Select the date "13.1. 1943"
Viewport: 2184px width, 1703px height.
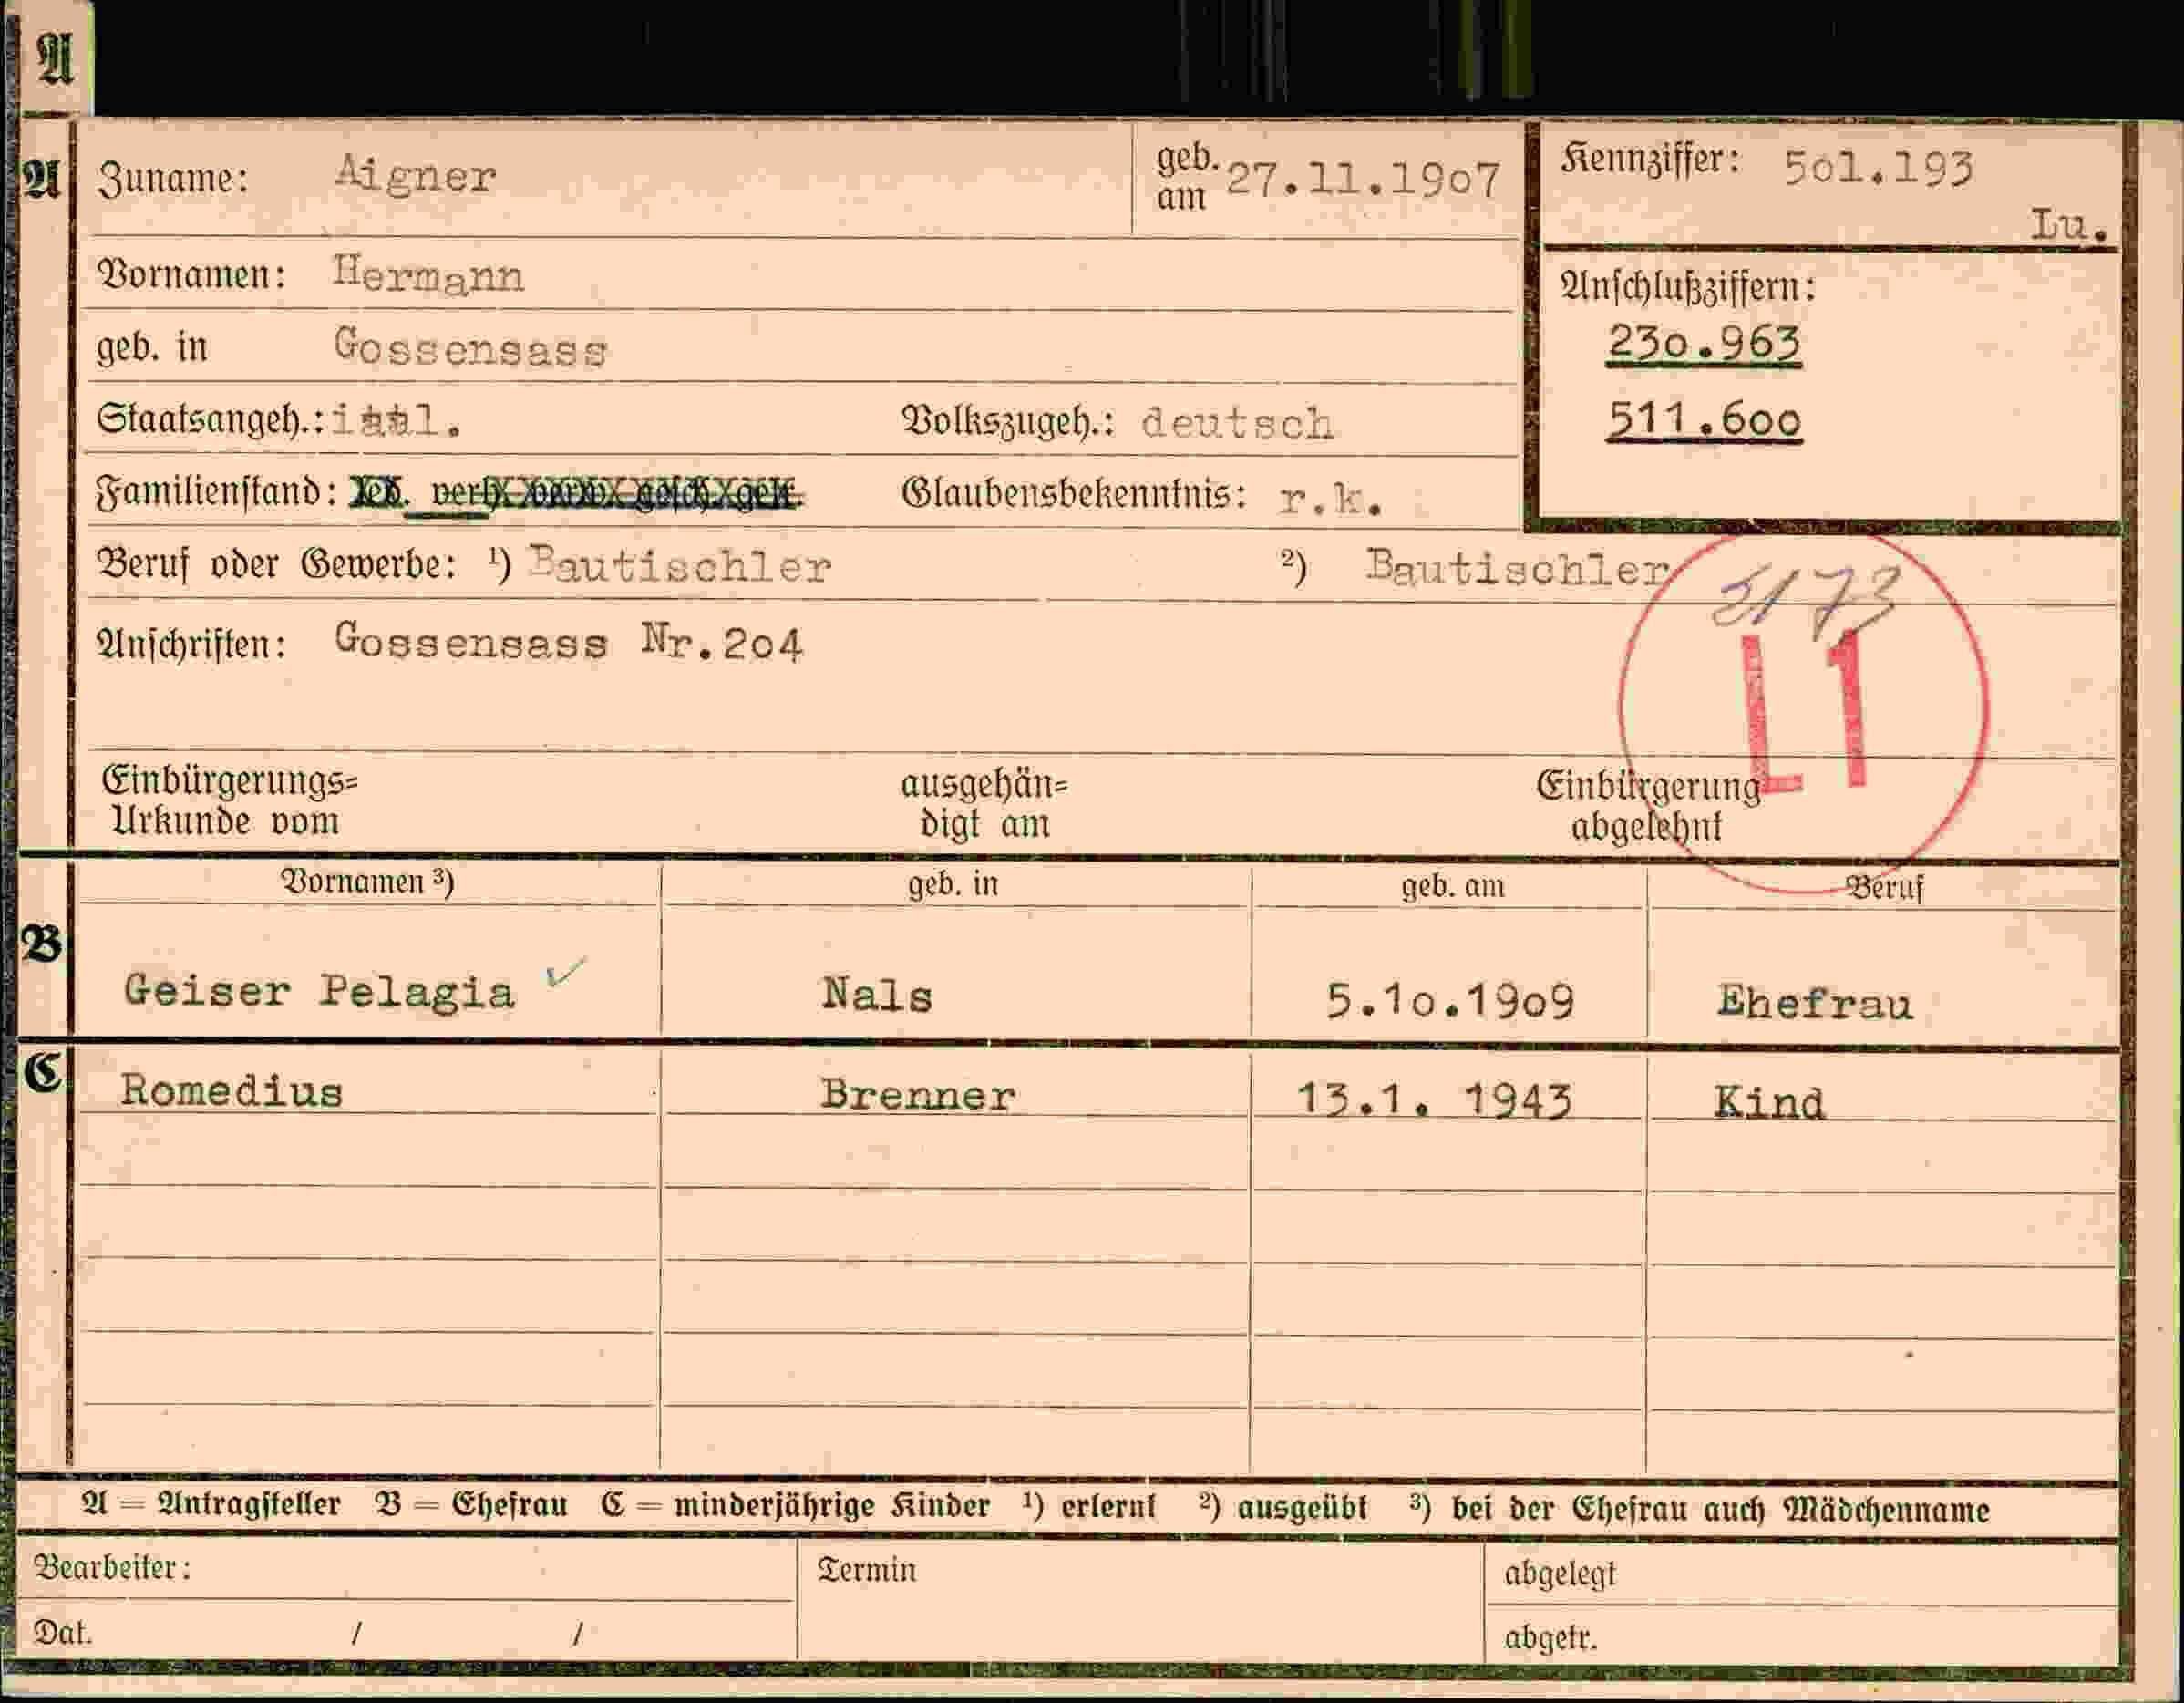(x=1434, y=1099)
